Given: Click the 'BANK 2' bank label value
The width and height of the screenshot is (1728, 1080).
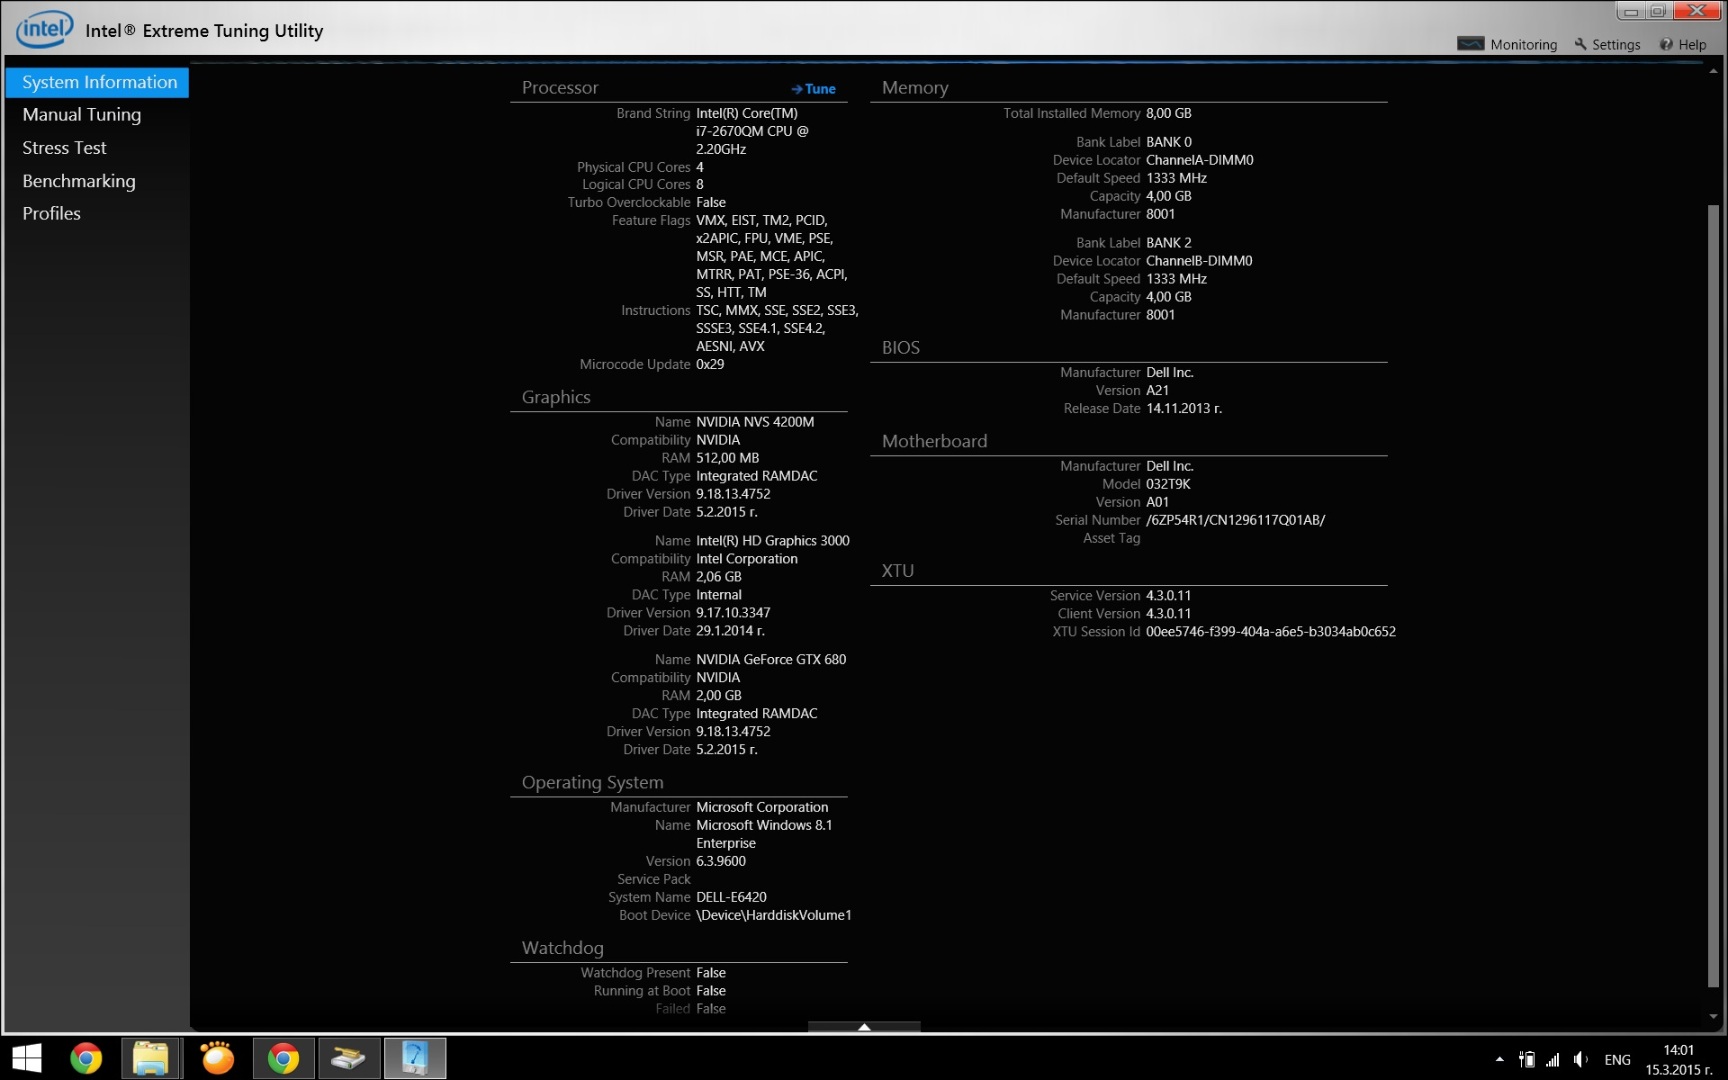Looking at the screenshot, I should click(x=1168, y=243).
